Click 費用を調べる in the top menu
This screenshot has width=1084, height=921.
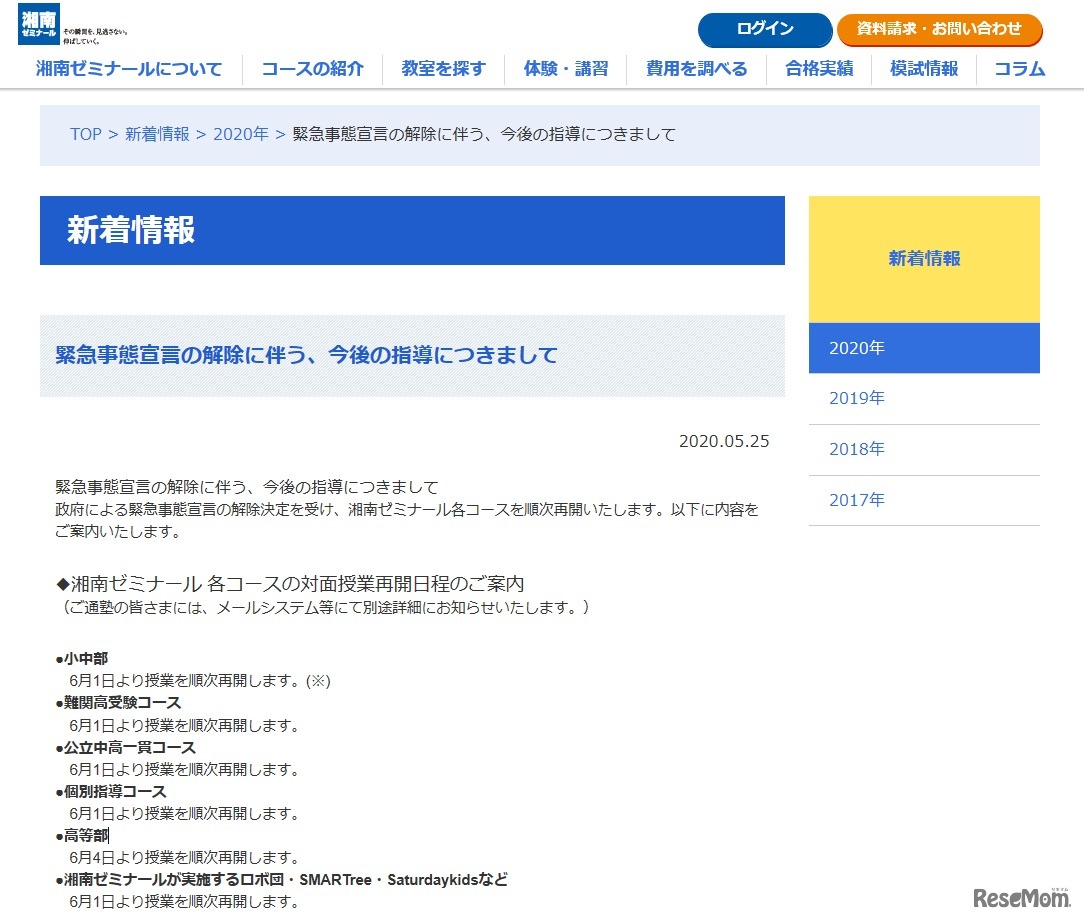696,69
